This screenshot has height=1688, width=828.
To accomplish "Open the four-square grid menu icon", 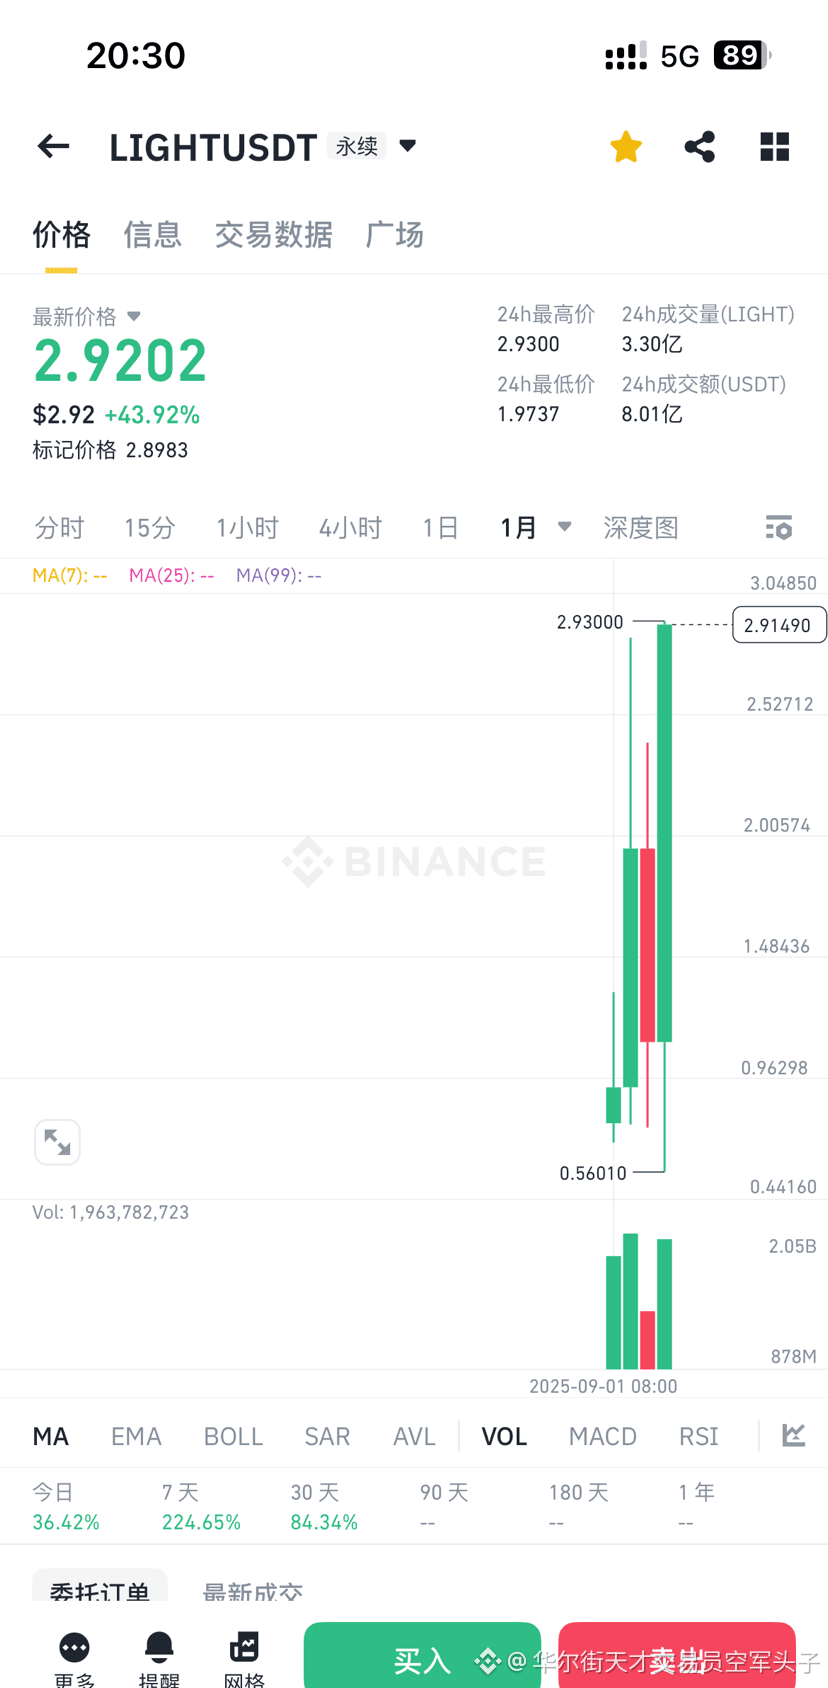I will click(775, 147).
